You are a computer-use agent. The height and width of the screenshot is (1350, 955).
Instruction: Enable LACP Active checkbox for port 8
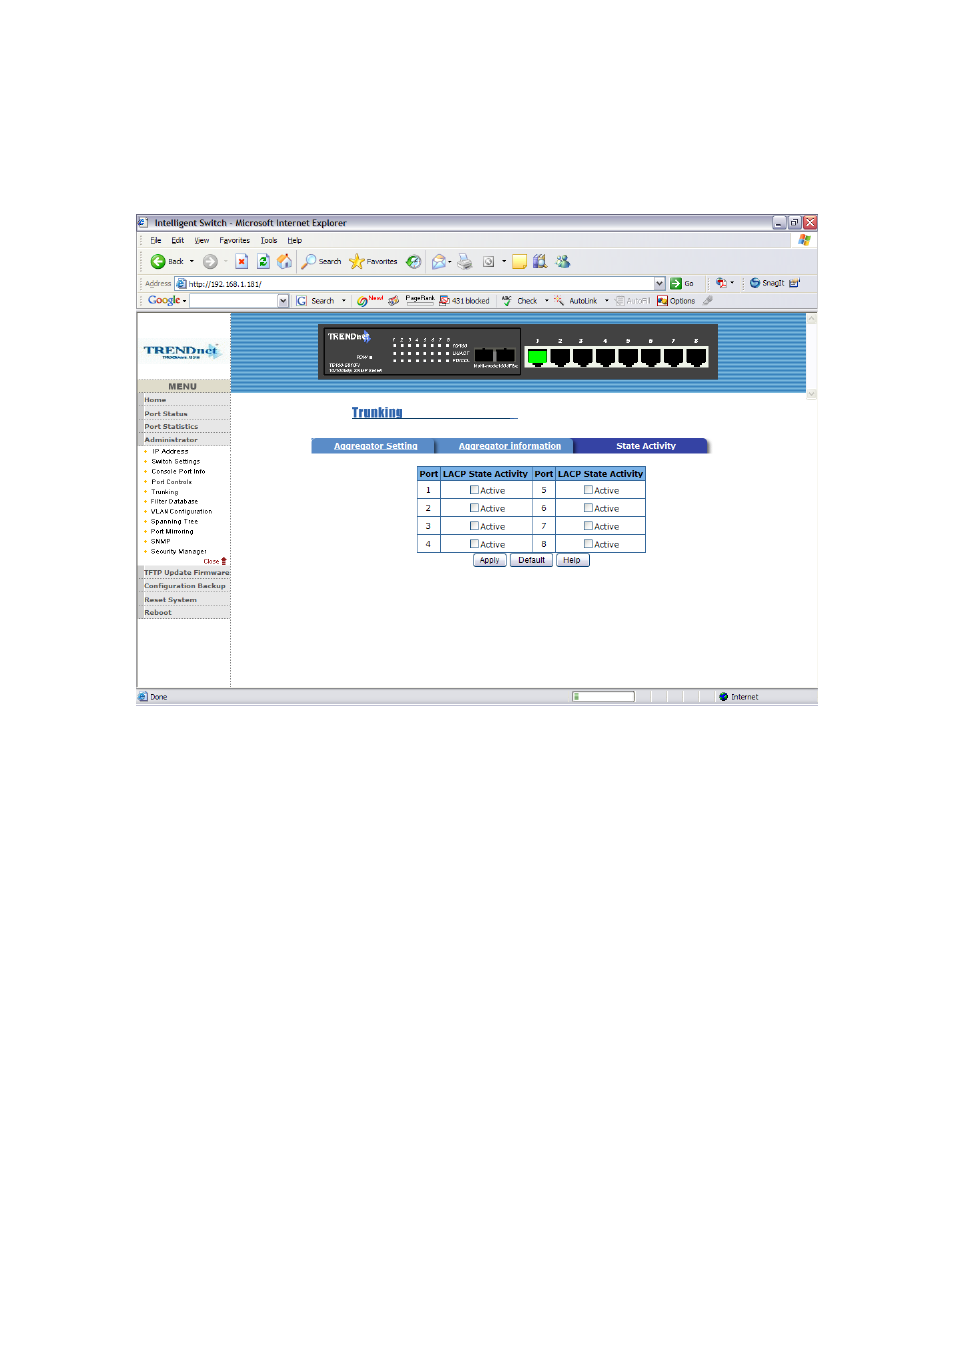click(x=588, y=544)
